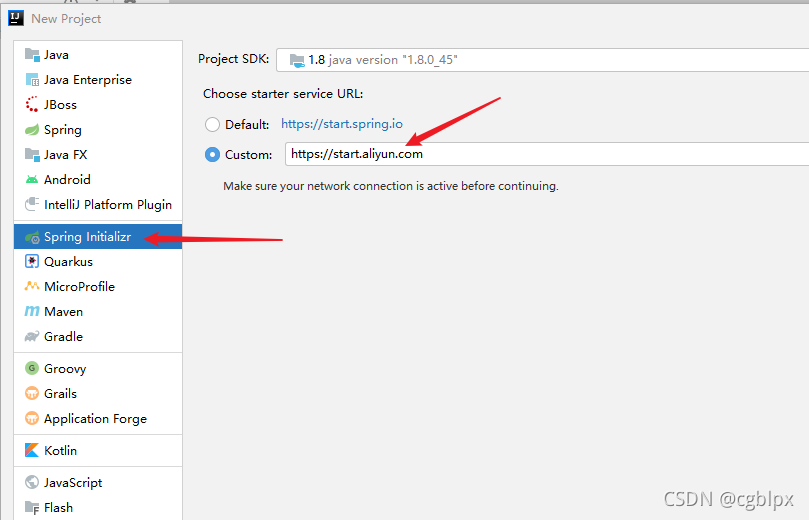Click 'Choose starter service URL:' text
This screenshot has width=809, height=520.
[x=283, y=94]
